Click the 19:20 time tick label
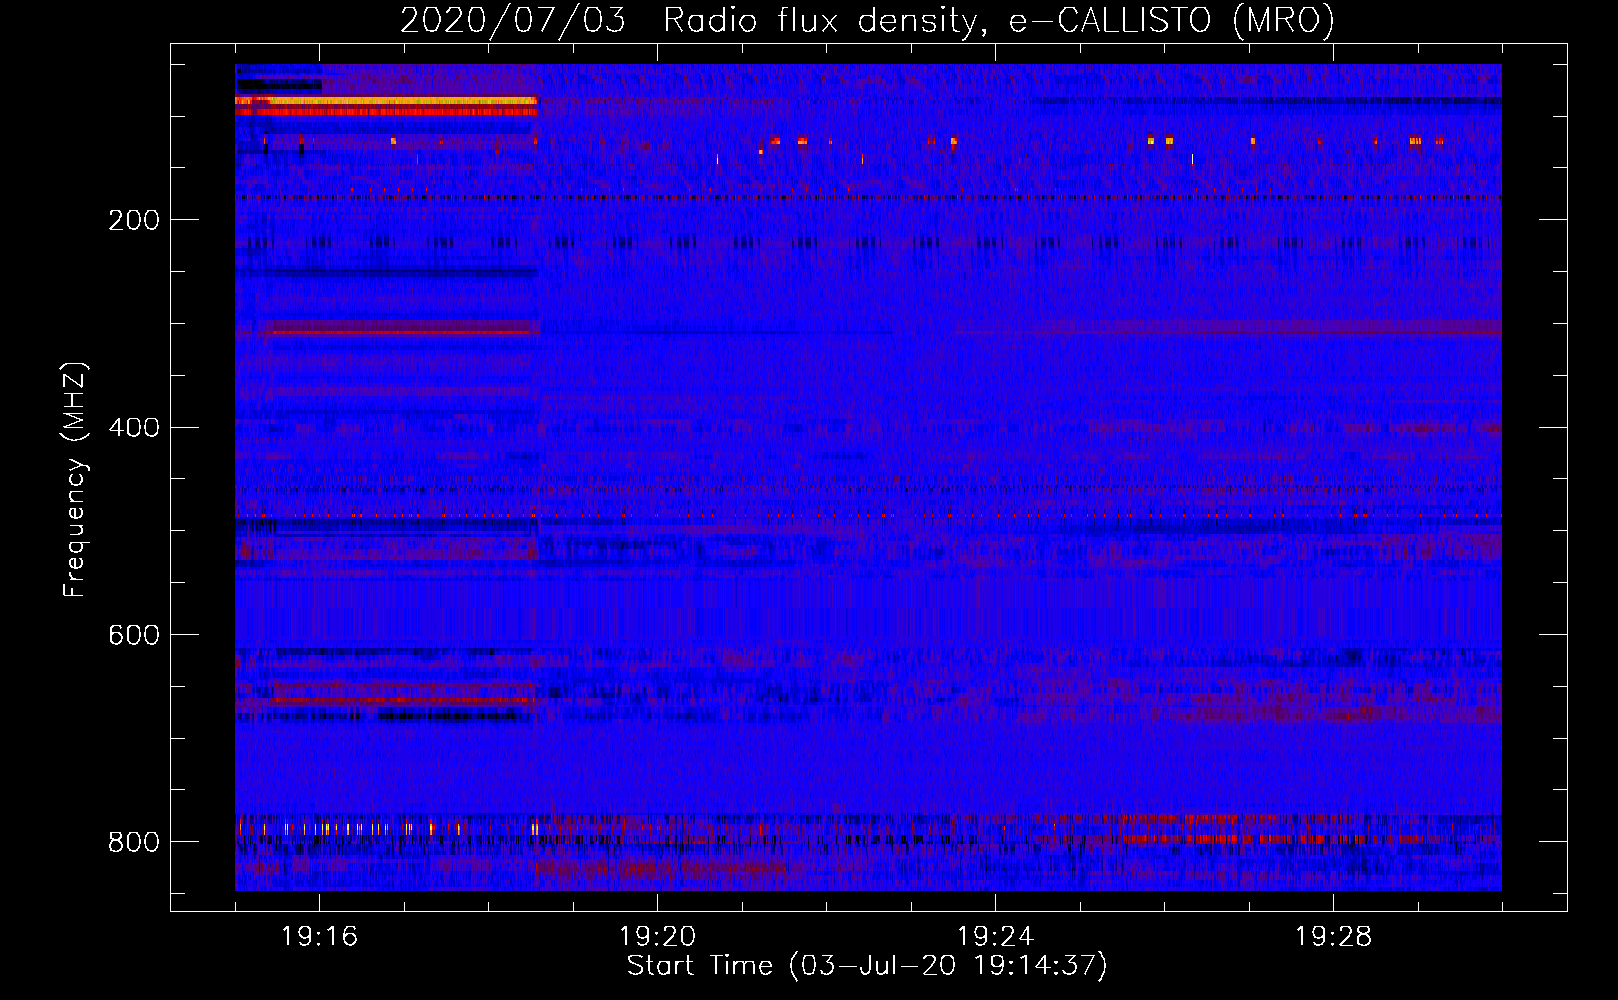The width and height of the screenshot is (1618, 1000). pos(657,937)
